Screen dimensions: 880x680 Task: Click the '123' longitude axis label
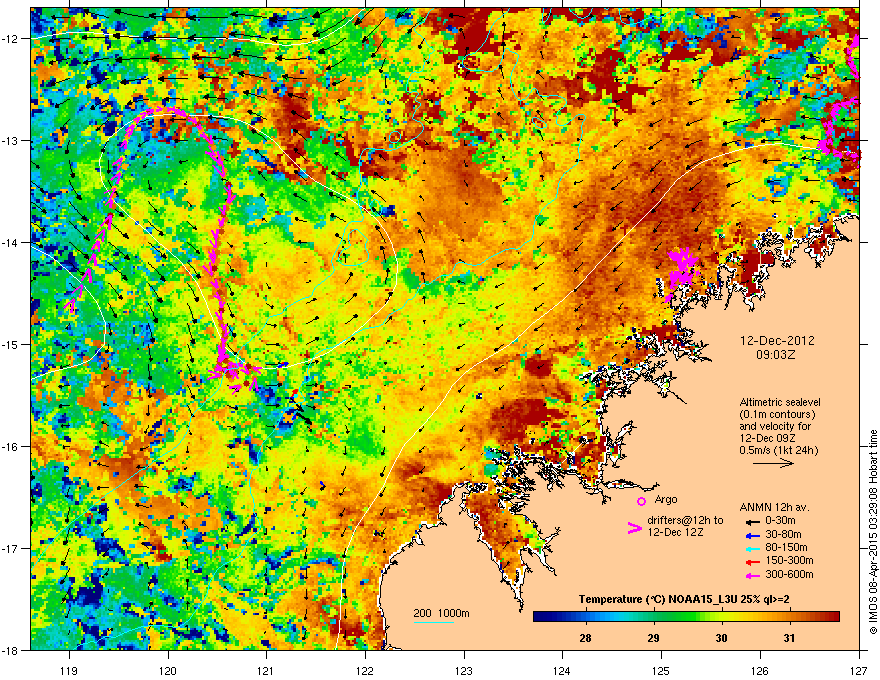click(464, 670)
